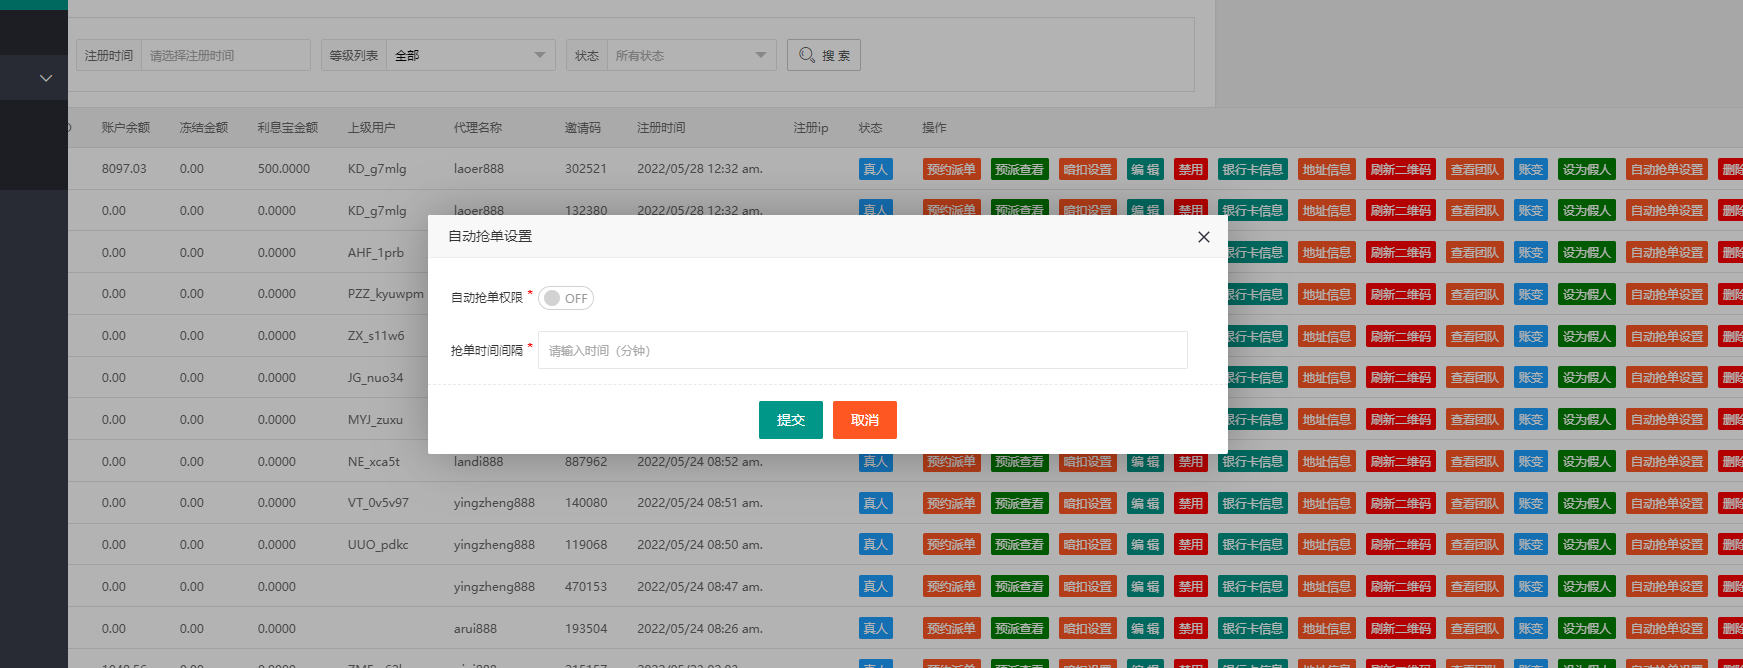The image size is (1743, 668).
Task: Open 地址信息 in the 302521 row
Action: [x=1327, y=169]
